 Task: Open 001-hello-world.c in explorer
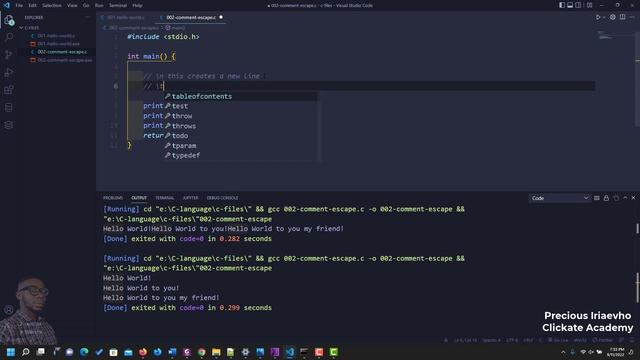coord(57,36)
